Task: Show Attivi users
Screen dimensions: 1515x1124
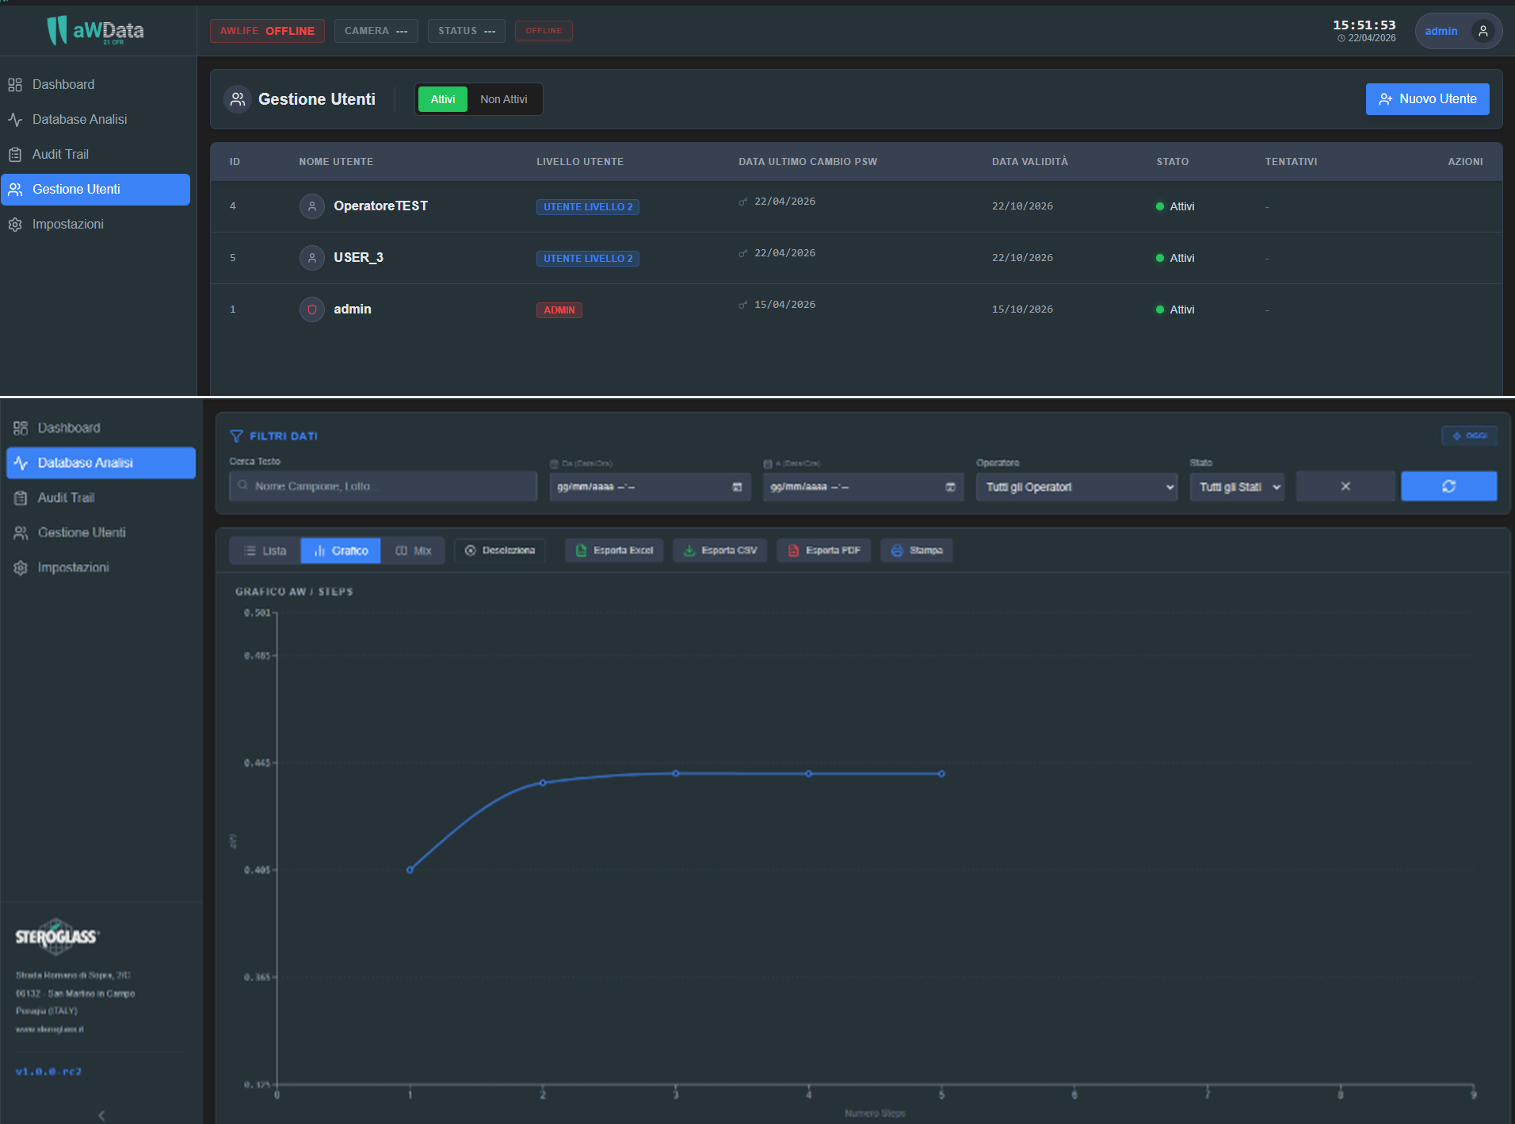Action: coord(443,99)
